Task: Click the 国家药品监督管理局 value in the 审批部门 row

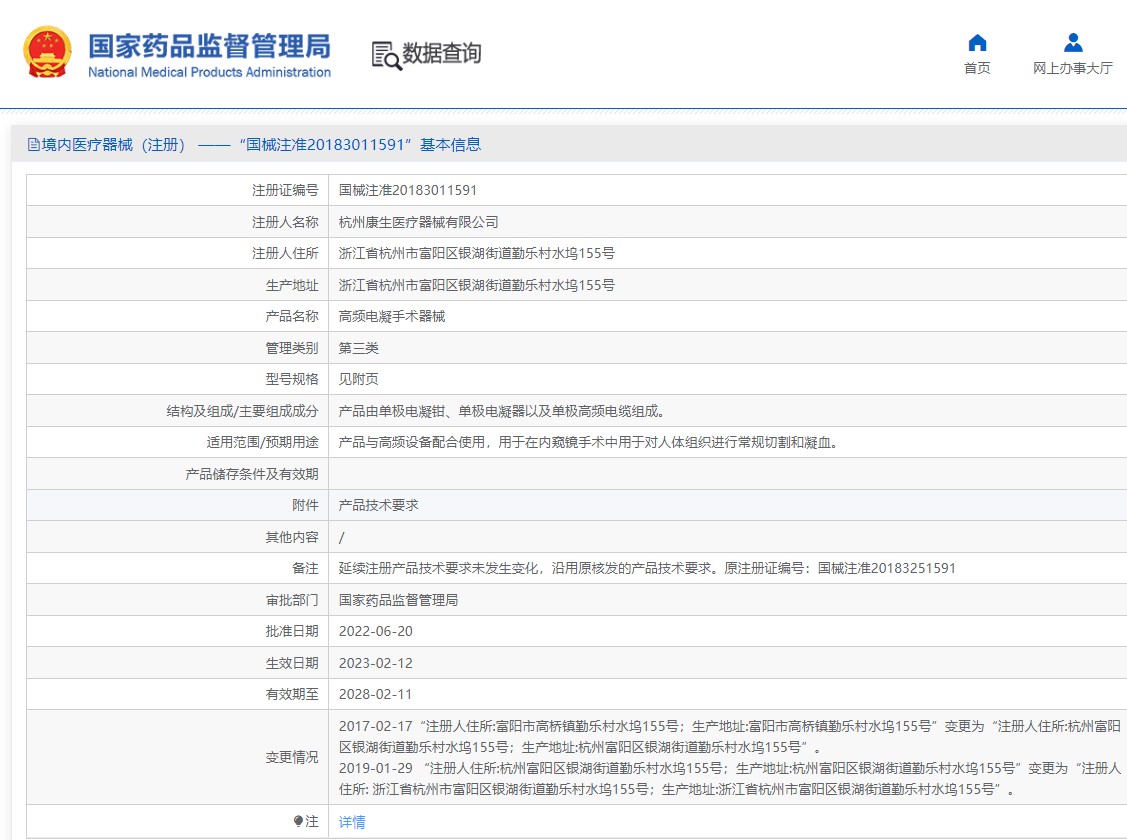Action: 399,600
